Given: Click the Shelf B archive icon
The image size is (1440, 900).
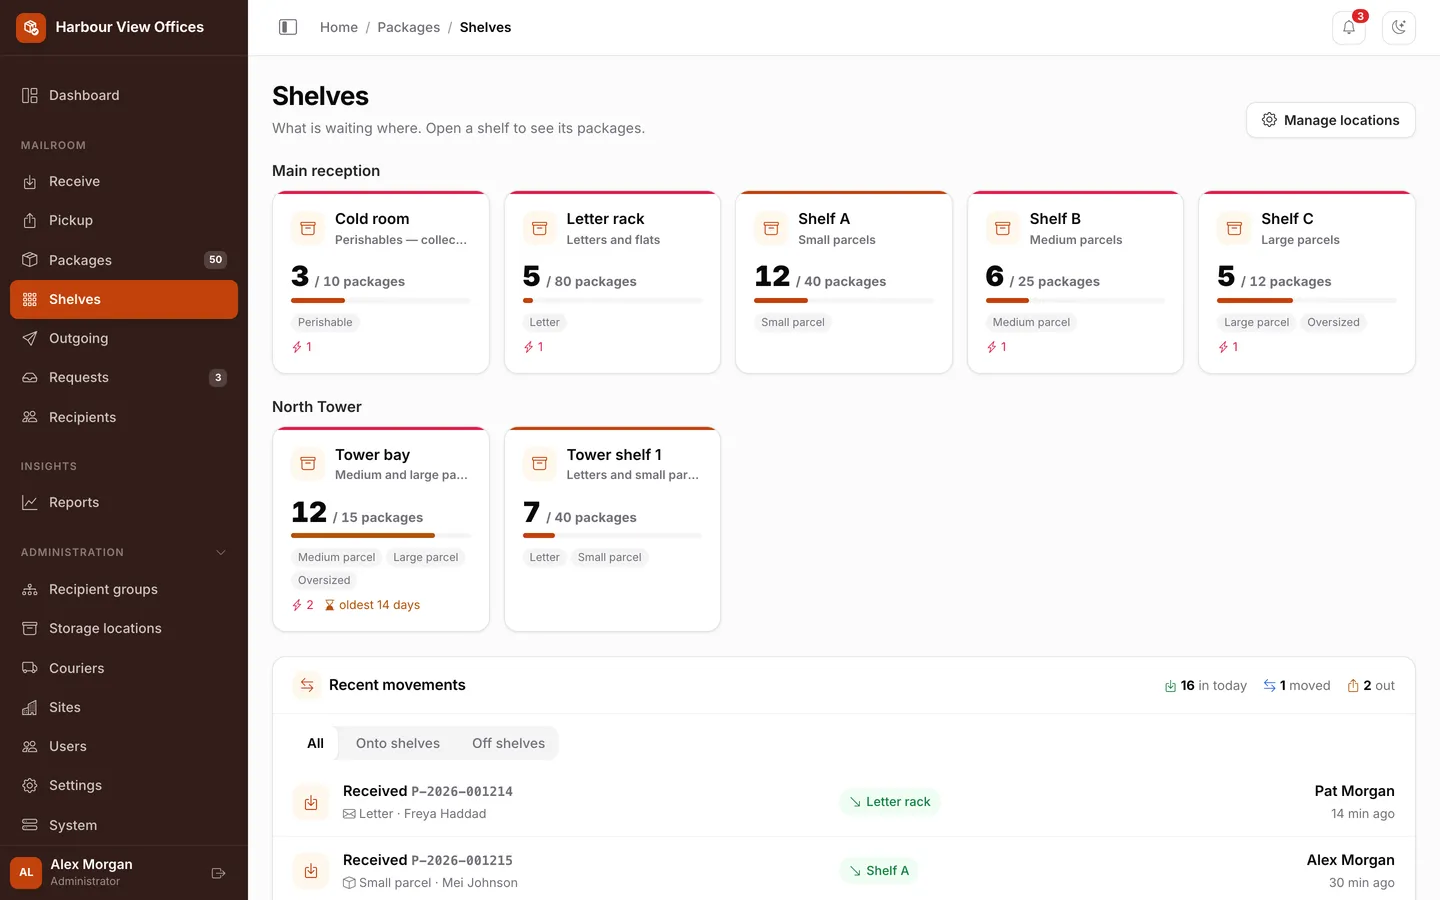Looking at the screenshot, I should (x=1003, y=228).
